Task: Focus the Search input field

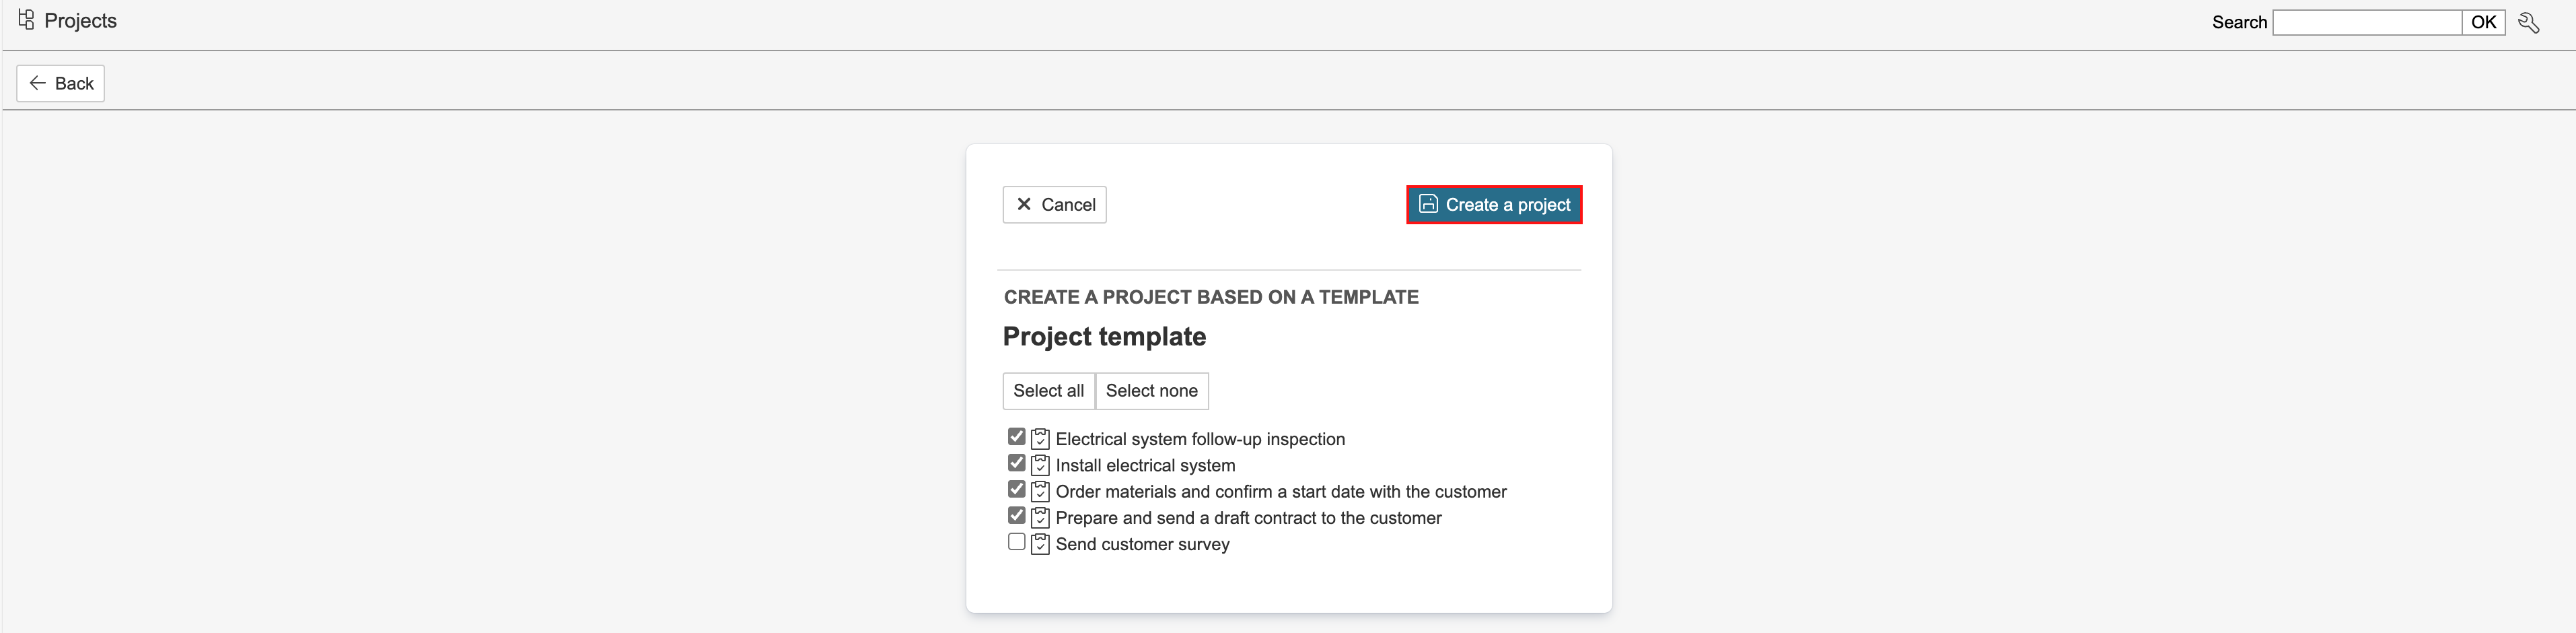Action: pyautogui.click(x=2366, y=22)
